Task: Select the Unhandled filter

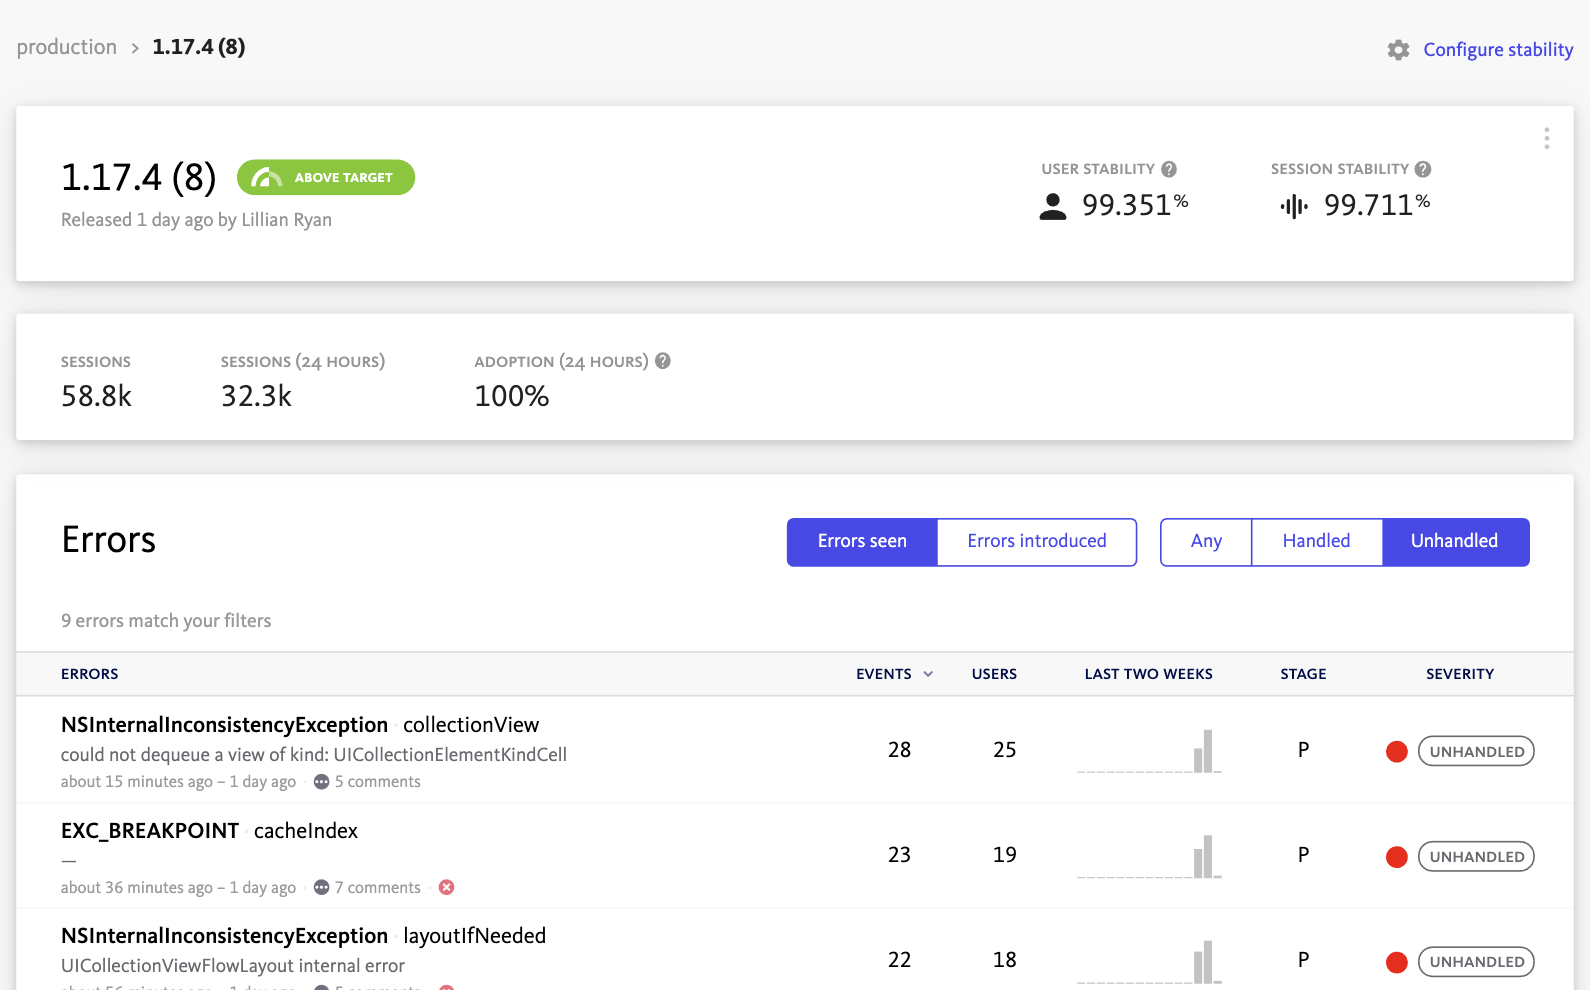Action: coord(1455,542)
